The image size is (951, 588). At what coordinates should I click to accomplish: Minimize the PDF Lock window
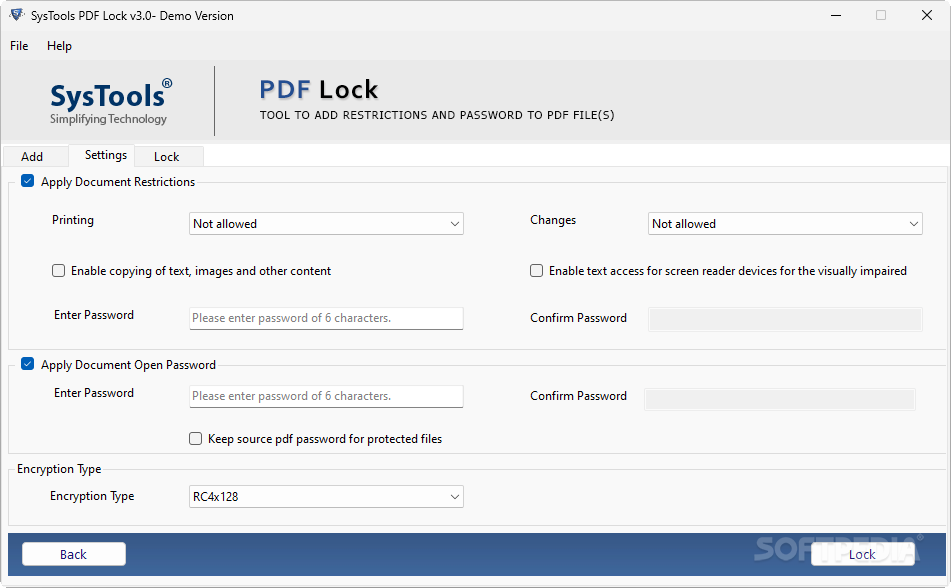pos(836,15)
